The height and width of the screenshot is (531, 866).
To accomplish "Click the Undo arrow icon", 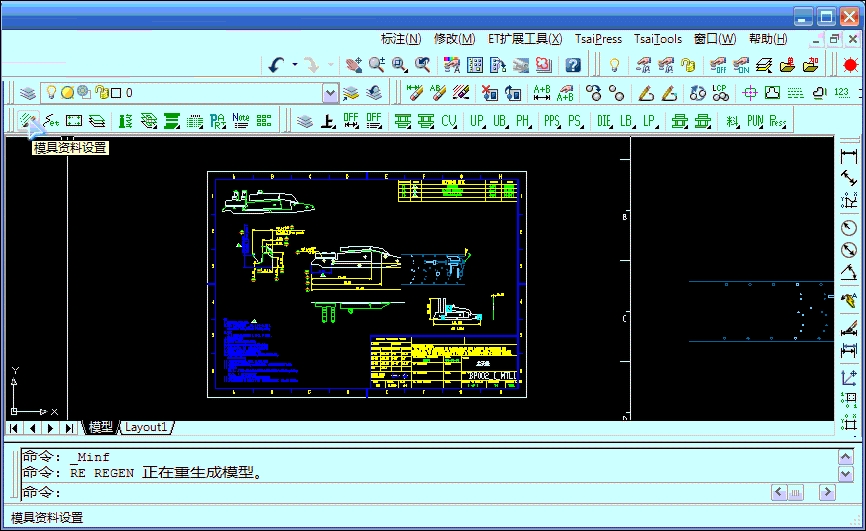I will [x=276, y=65].
